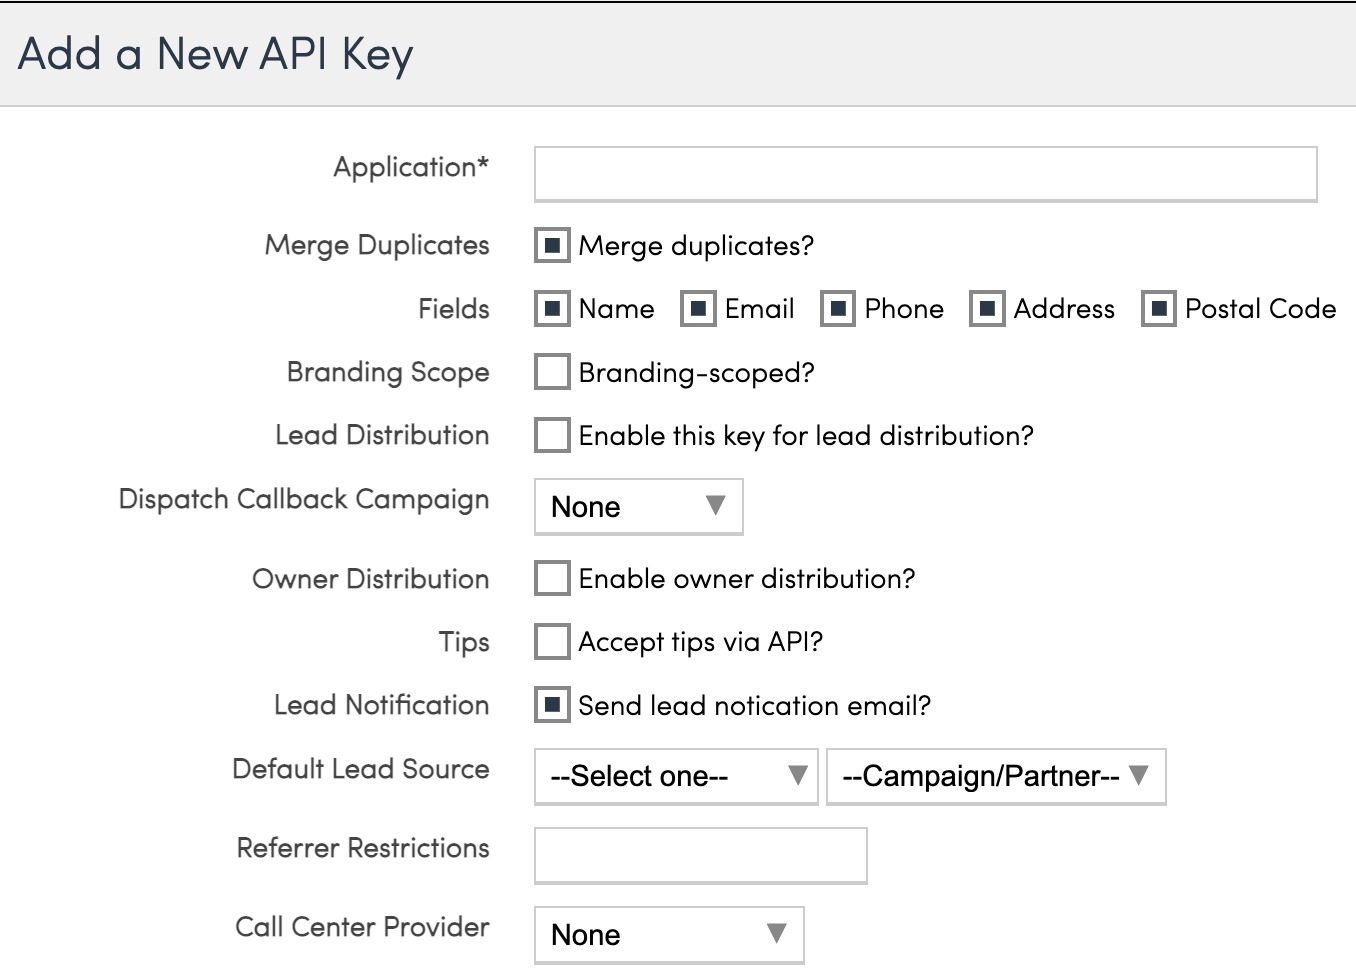
Task: Open the Dispatch Callback Campaign dropdown
Action: click(638, 507)
